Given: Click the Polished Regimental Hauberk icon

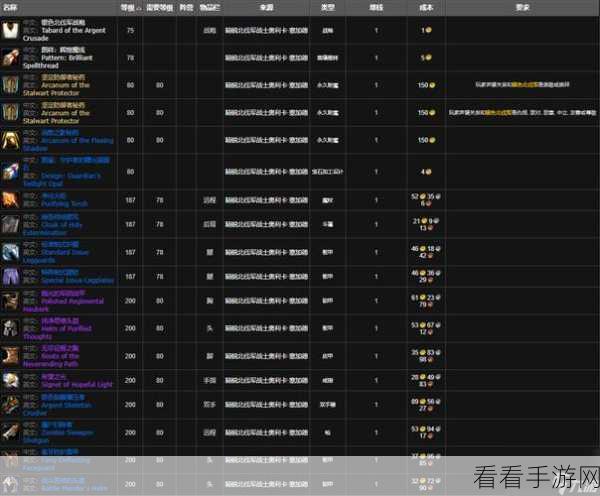Looking at the screenshot, I should (10, 301).
